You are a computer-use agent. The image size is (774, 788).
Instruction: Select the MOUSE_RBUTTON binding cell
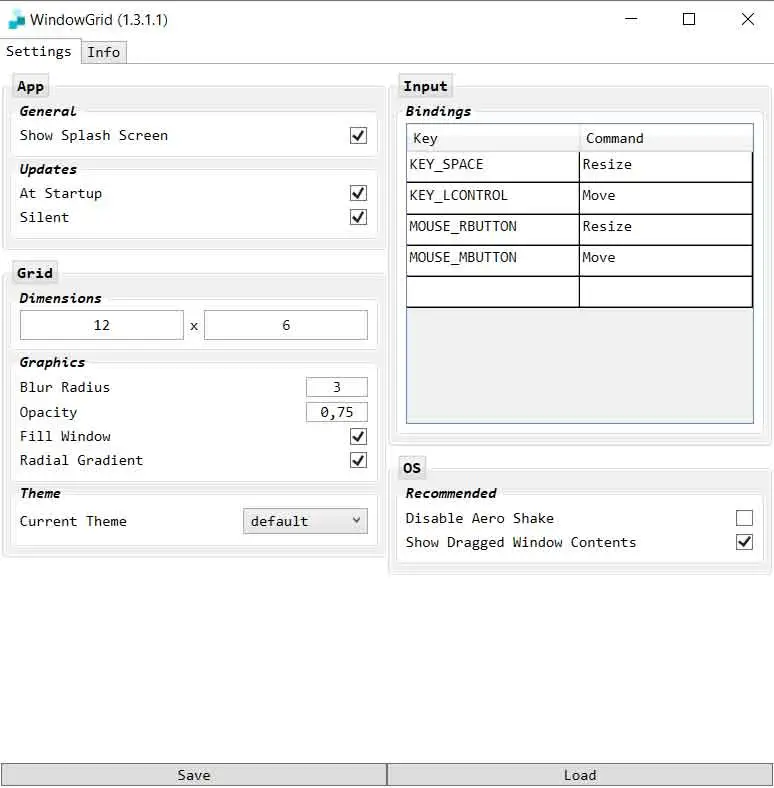(x=493, y=229)
